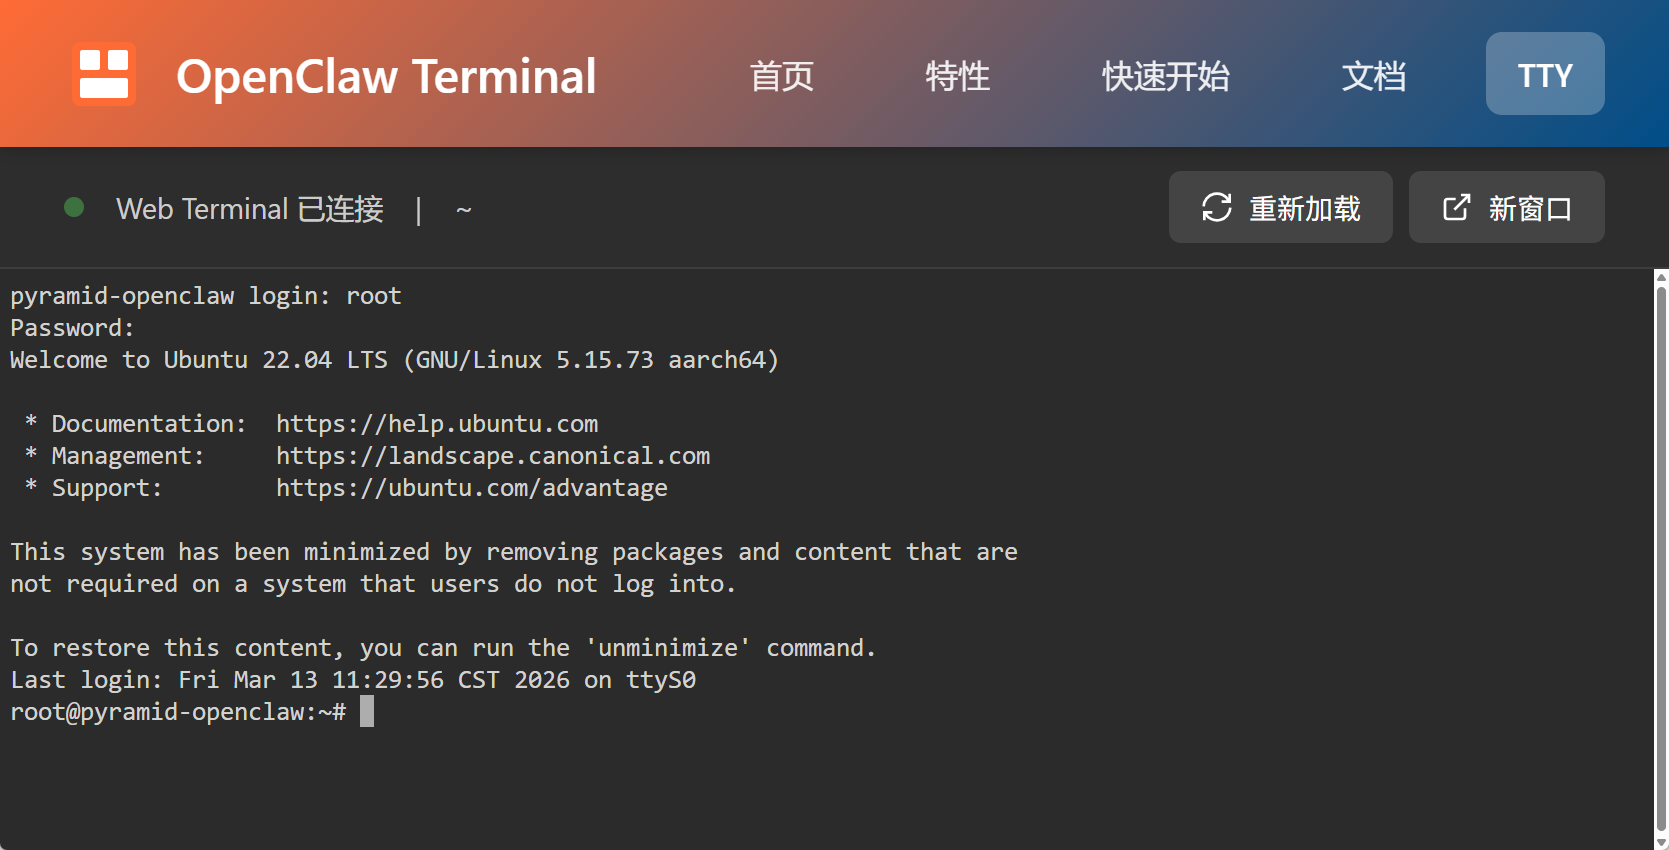Click the external-link icon for 新窗口
Image resolution: width=1669 pixels, height=850 pixels.
tap(1456, 208)
